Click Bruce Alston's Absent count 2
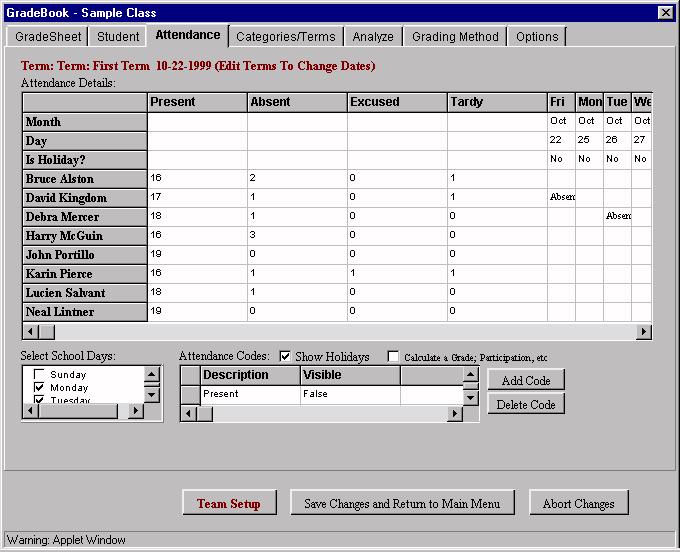 click(x=297, y=178)
